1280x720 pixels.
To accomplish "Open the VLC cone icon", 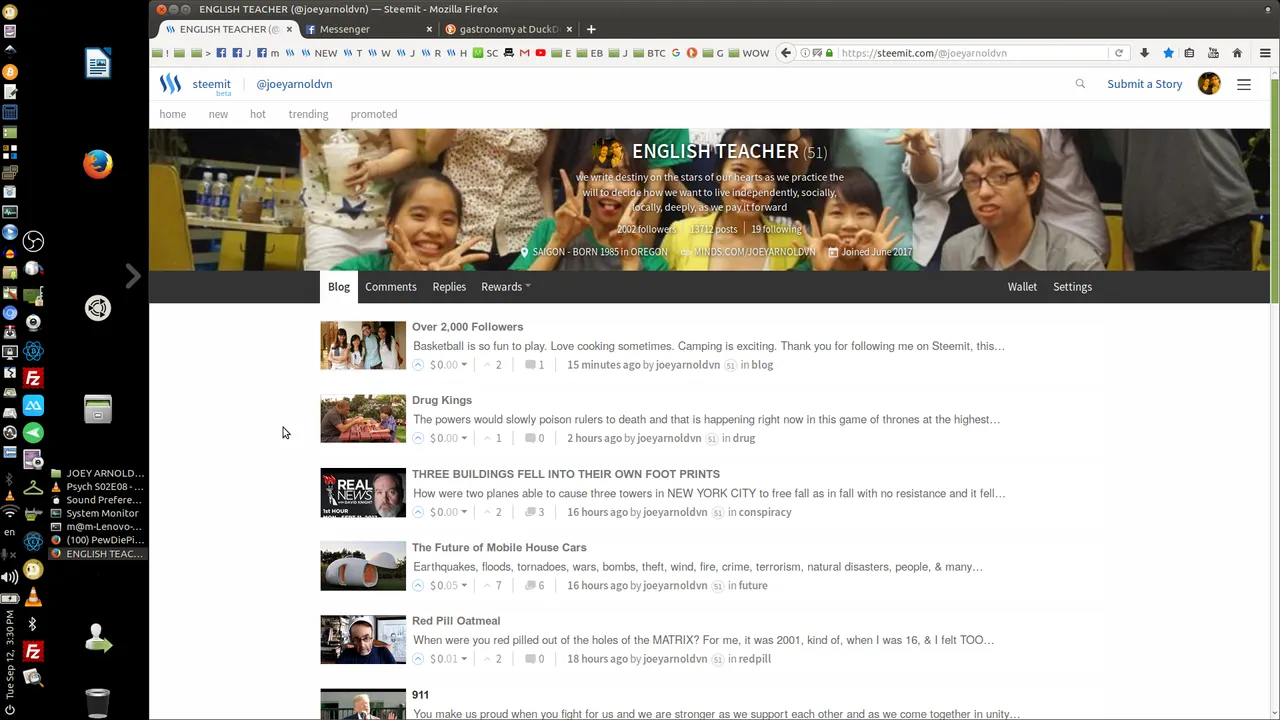I will [x=33, y=598].
